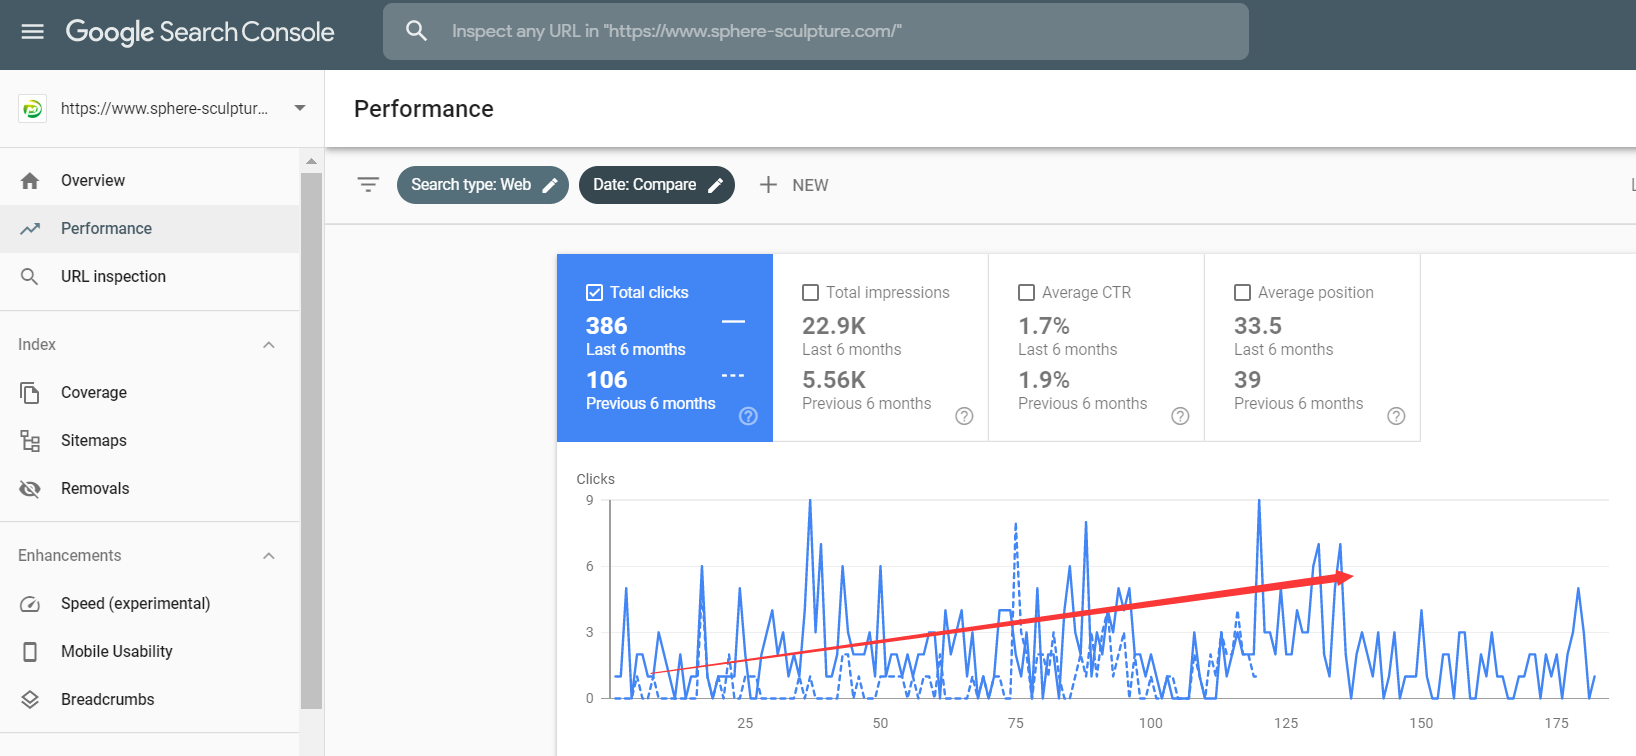
Task: Enable the Average position checkbox
Action: [x=1242, y=293]
